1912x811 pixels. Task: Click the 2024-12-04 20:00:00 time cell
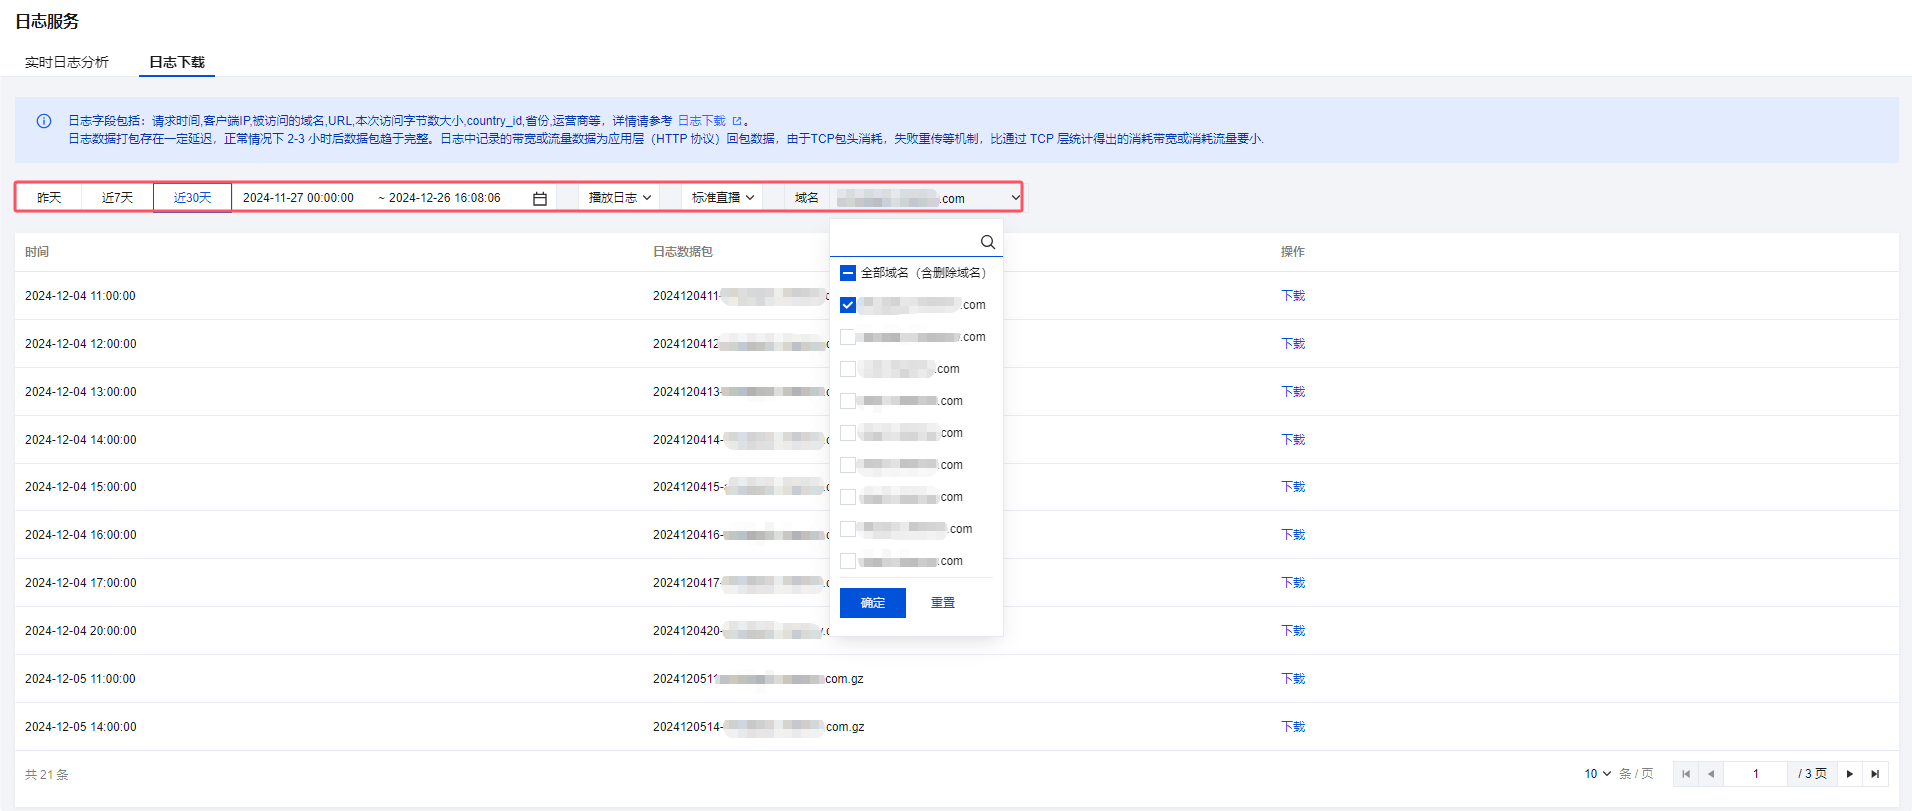80,631
